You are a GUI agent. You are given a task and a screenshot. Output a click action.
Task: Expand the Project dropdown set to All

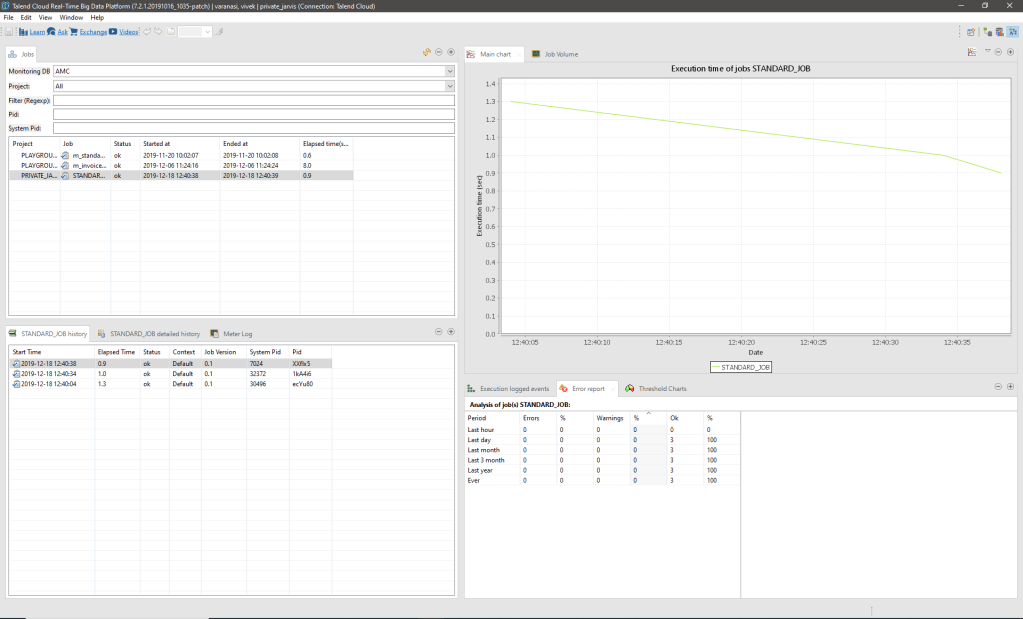click(450, 86)
